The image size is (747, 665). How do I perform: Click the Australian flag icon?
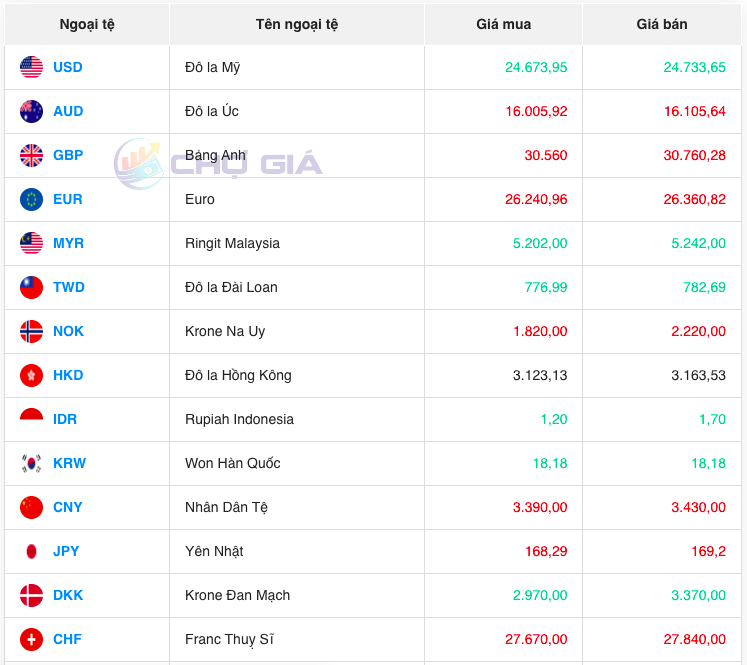[x=31, y=111]
